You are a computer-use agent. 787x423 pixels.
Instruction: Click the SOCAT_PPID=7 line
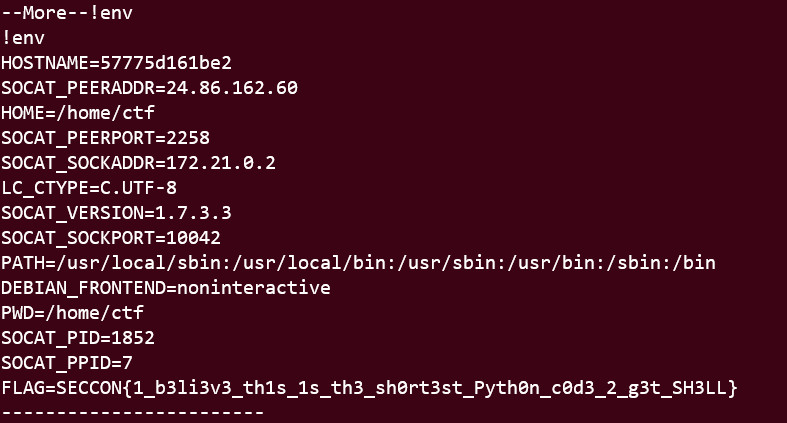coord(67,362)
